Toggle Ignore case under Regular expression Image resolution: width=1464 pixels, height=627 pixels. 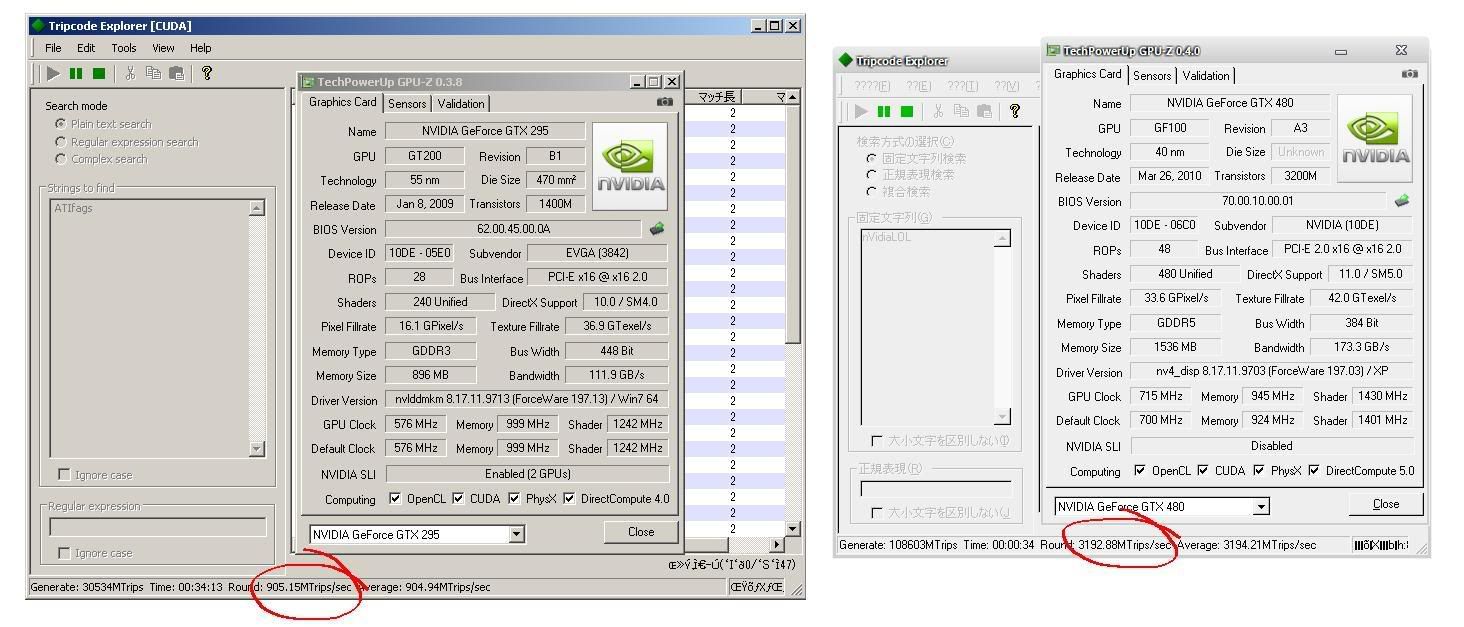pyautogui.click(x=65, y=553)
